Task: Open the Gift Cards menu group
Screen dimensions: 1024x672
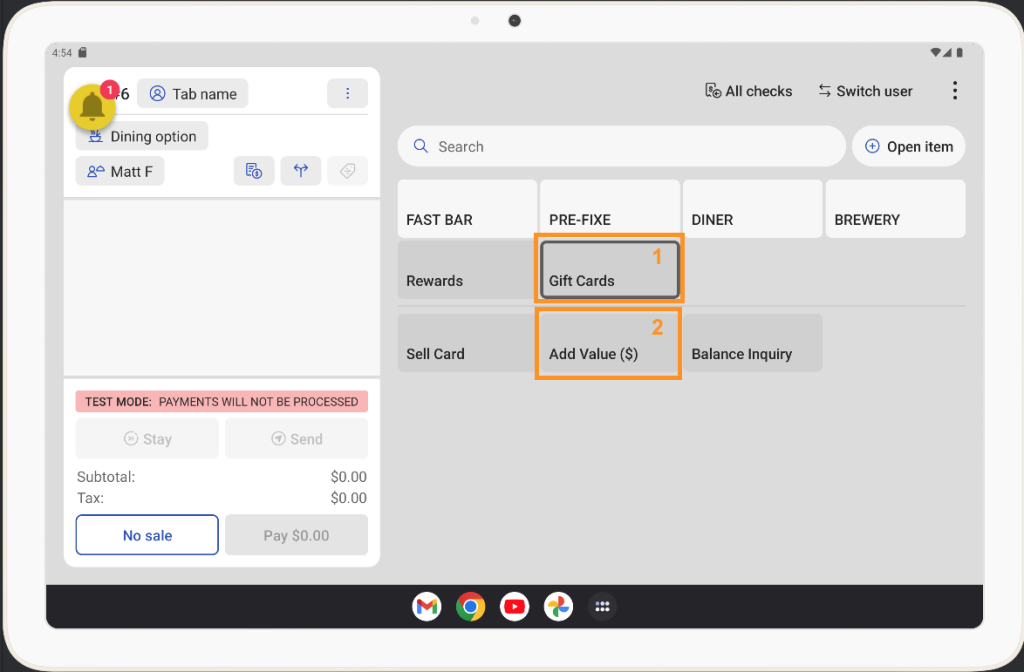Action: point(610,270)
